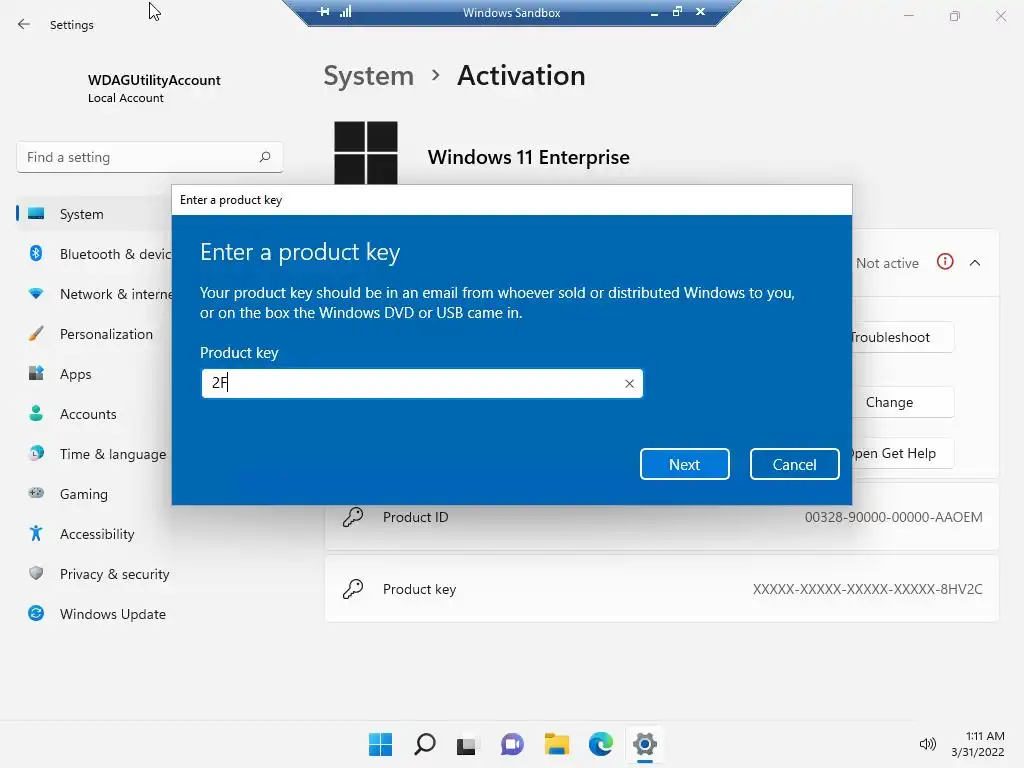
Task: Go back with the Settings back arrow
Action: [x=24, y=25]
